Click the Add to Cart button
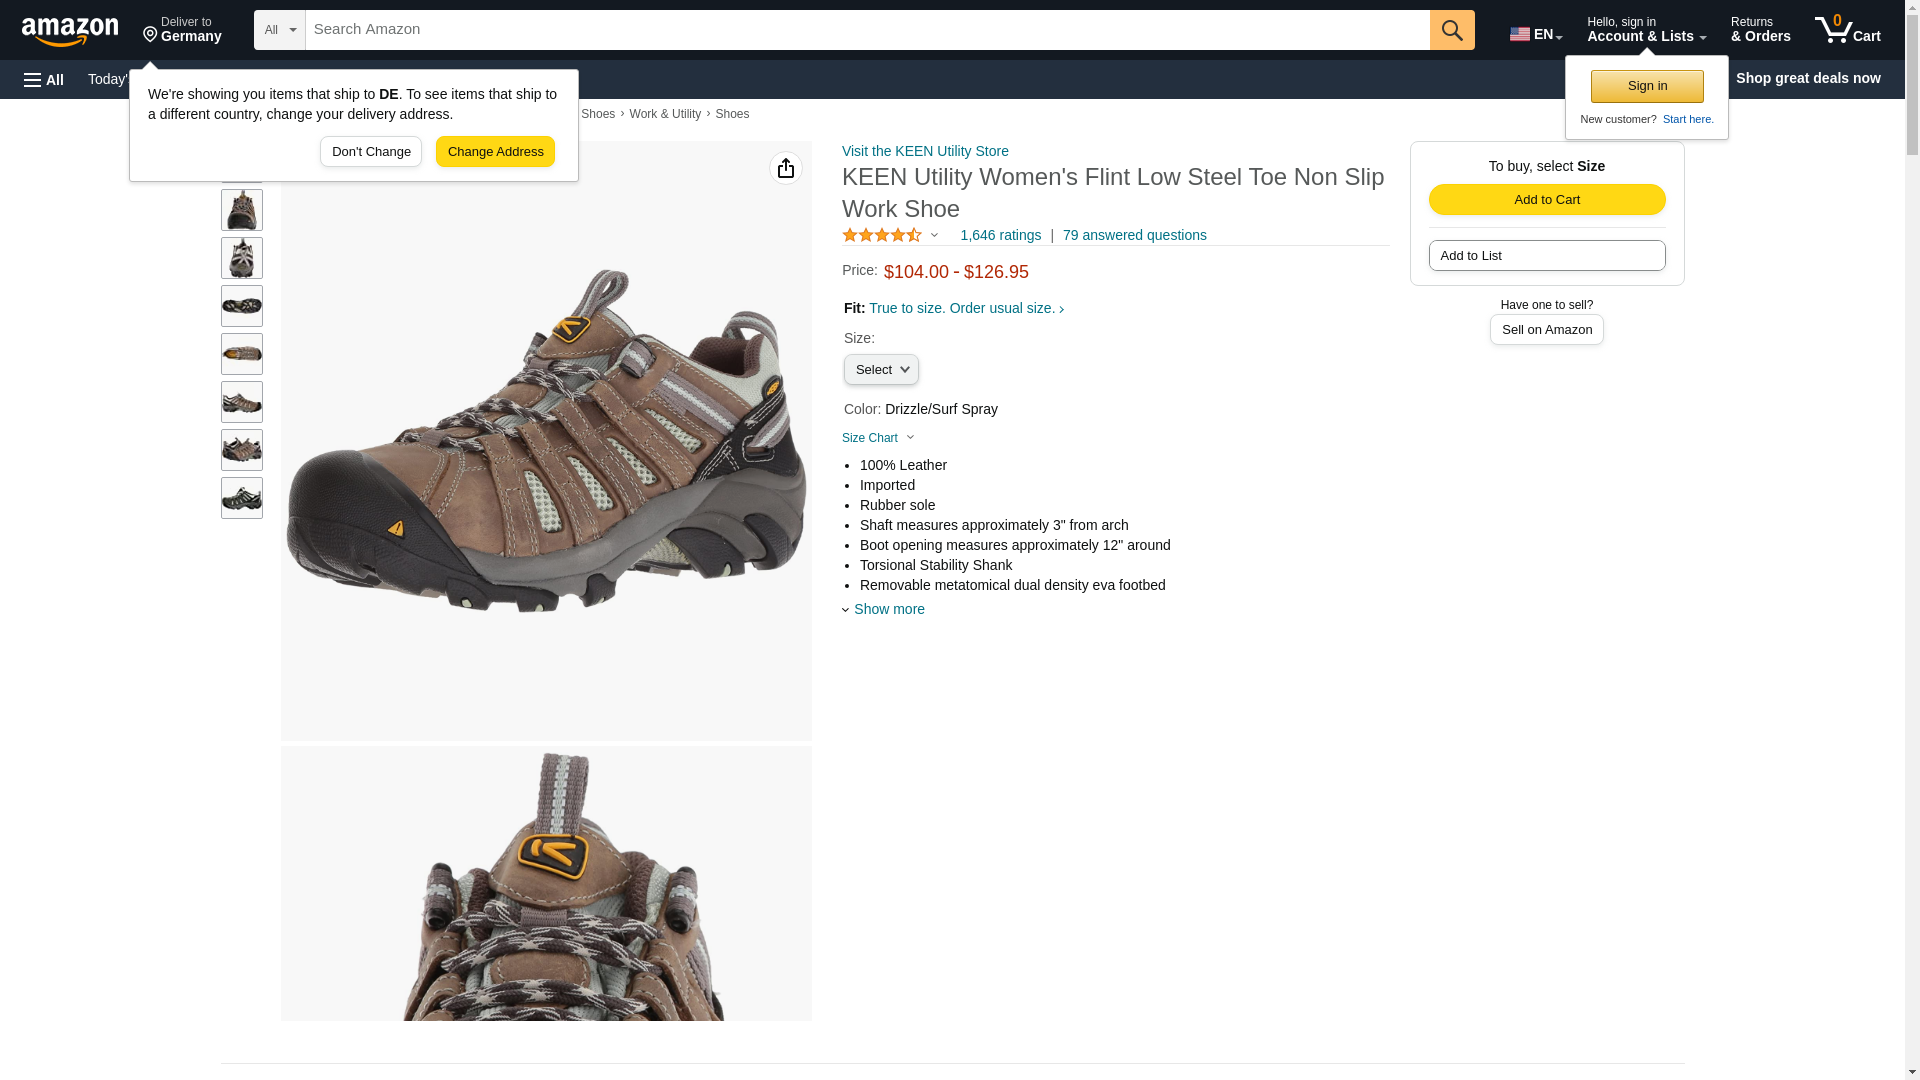 (1547, 200)
